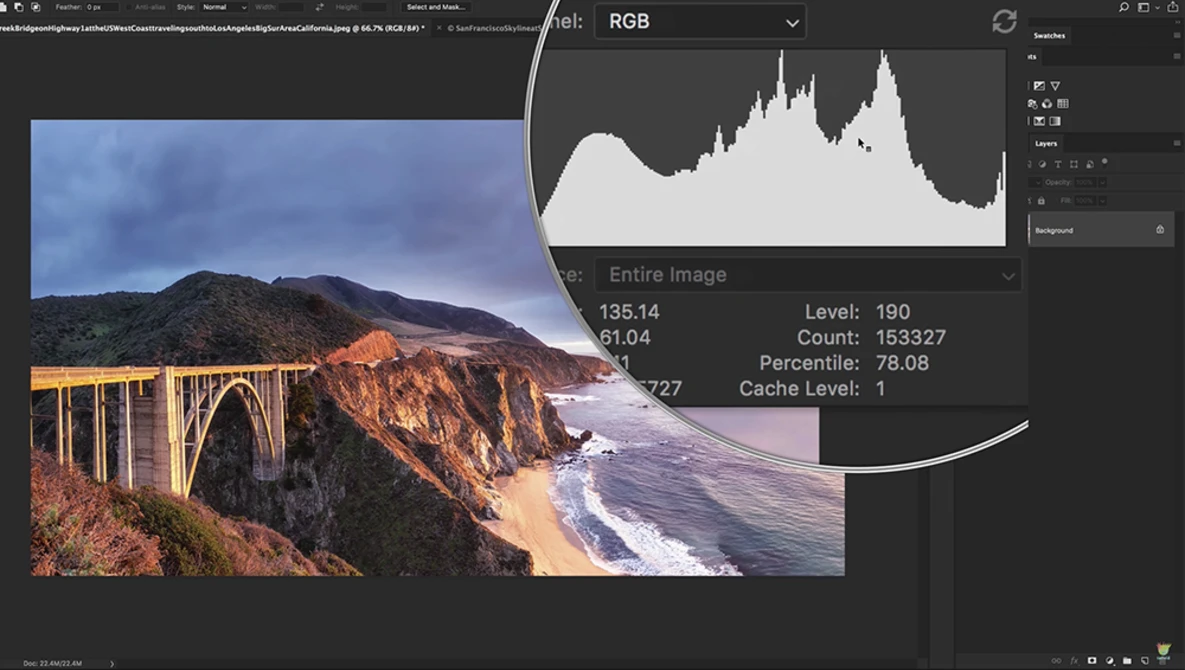The height and width of the screenshot is (670, 1185).
Task: Filter layers by shape icon
Action: pyautogui.click(x=1073, y=164)
